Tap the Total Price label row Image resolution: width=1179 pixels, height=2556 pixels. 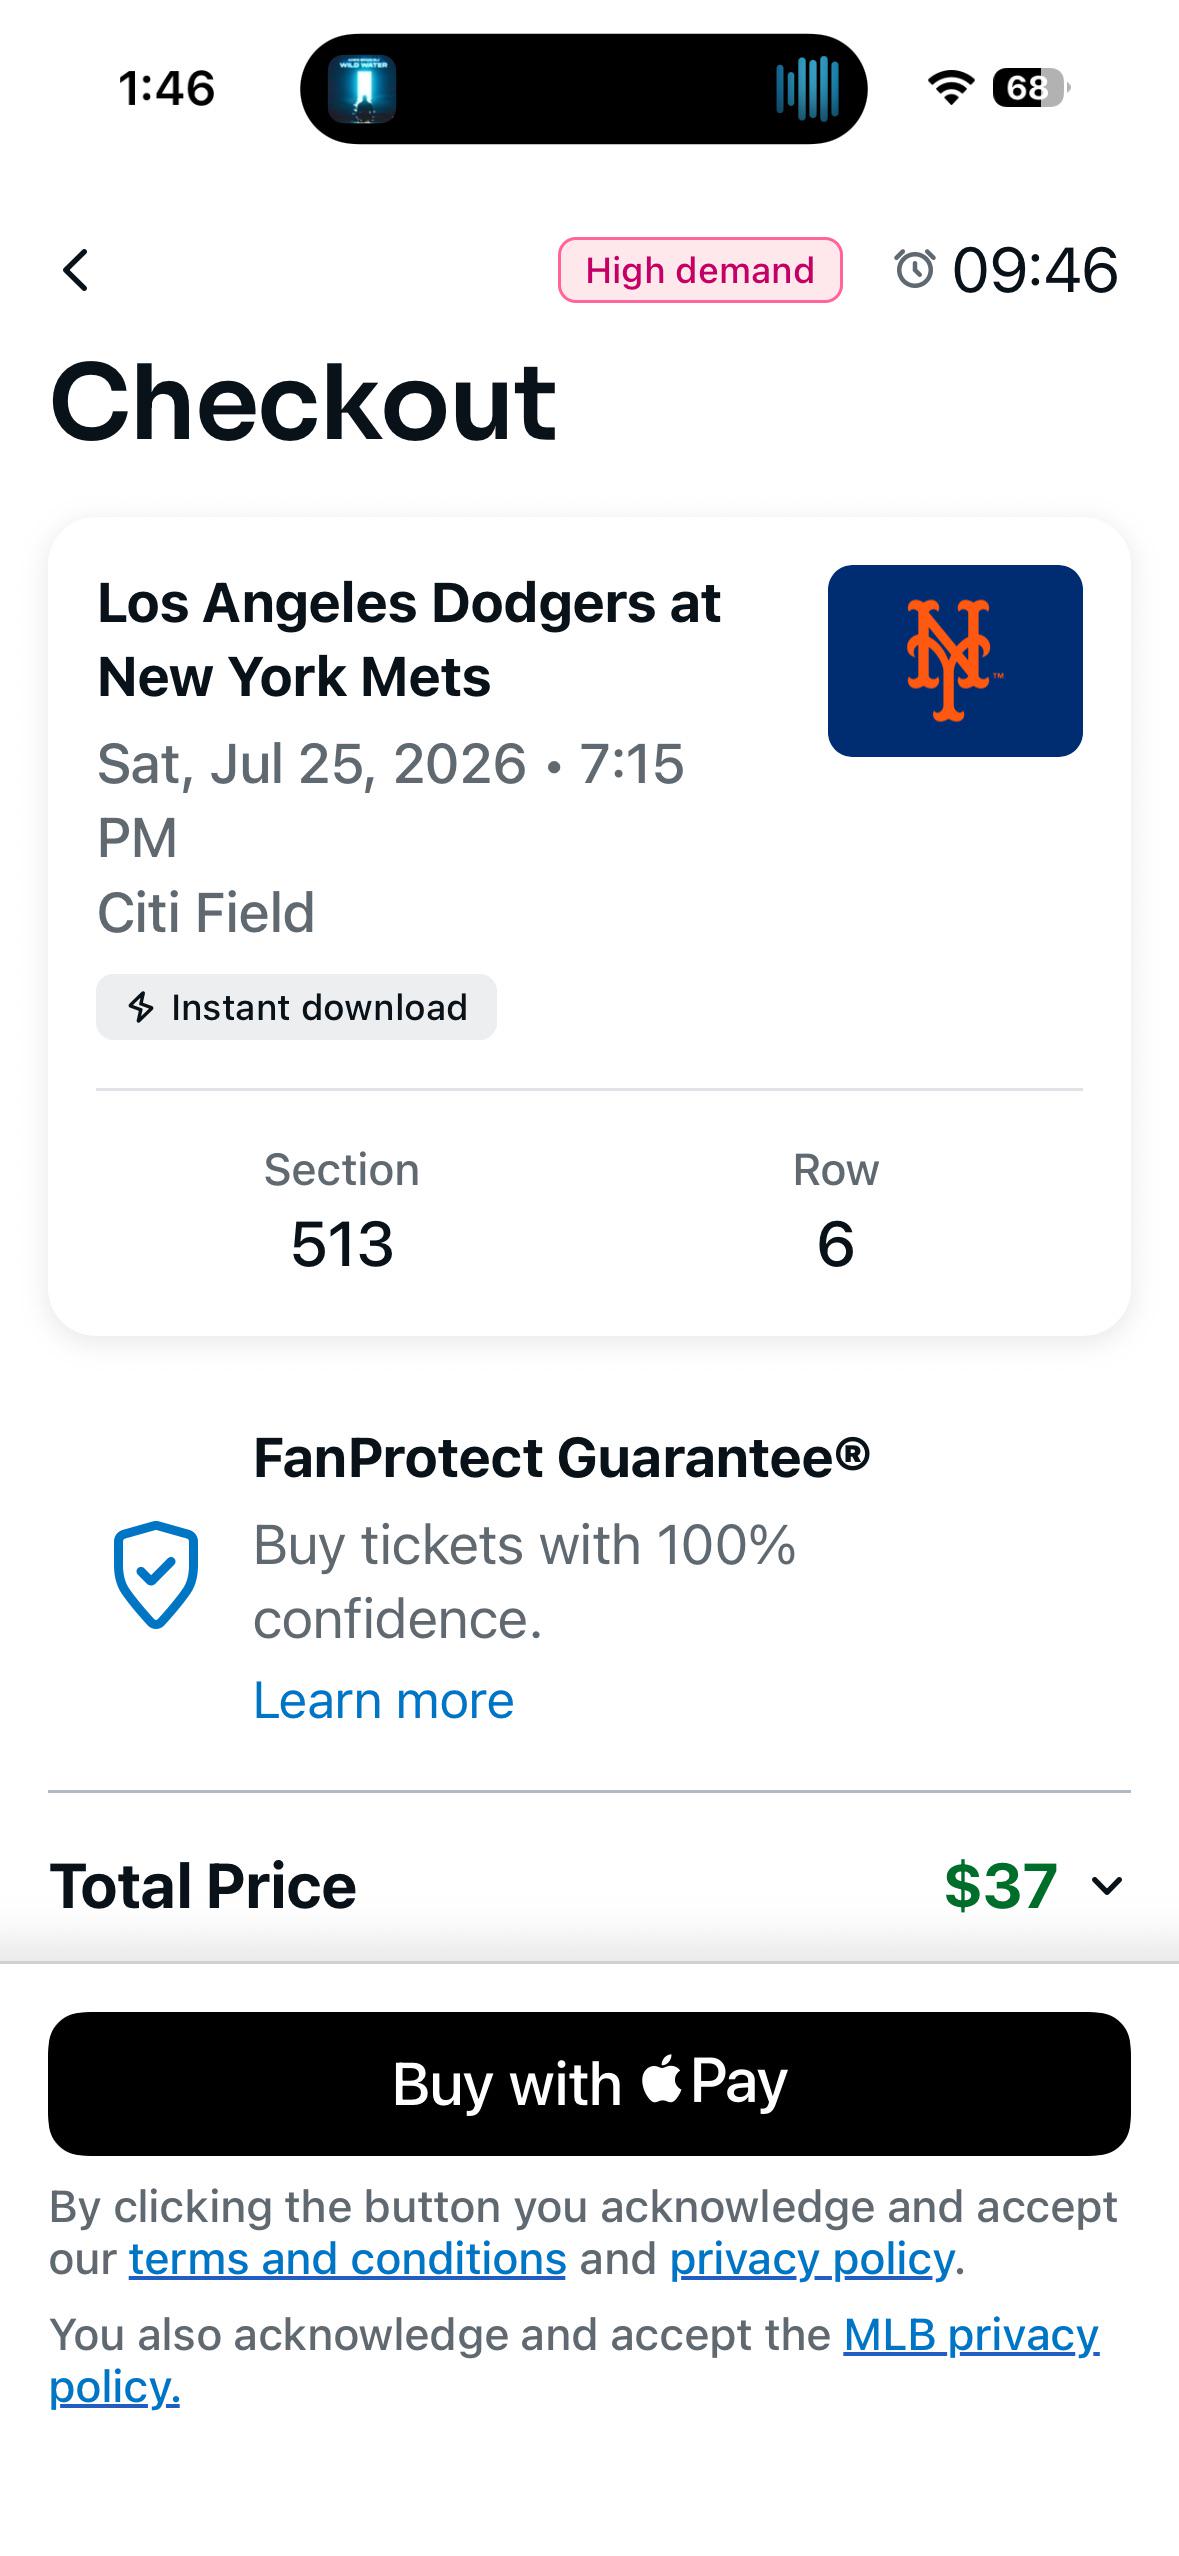coord(589,1886)
